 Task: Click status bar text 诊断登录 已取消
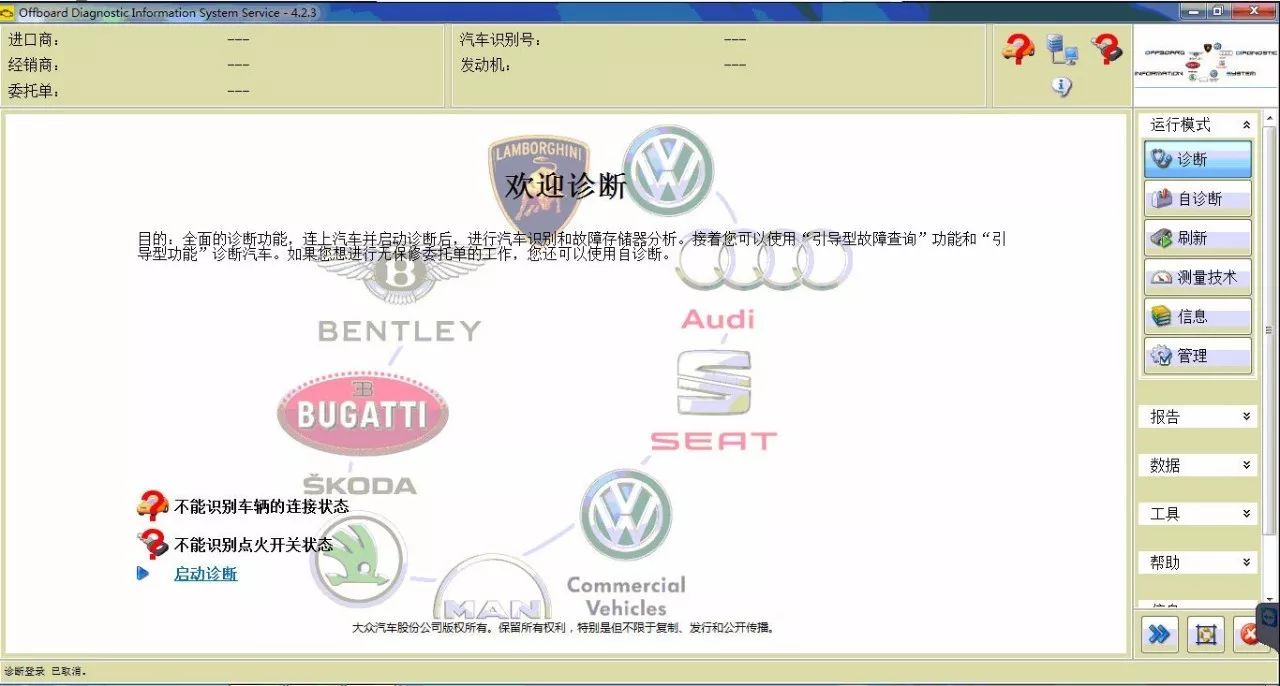pos(45,671)
